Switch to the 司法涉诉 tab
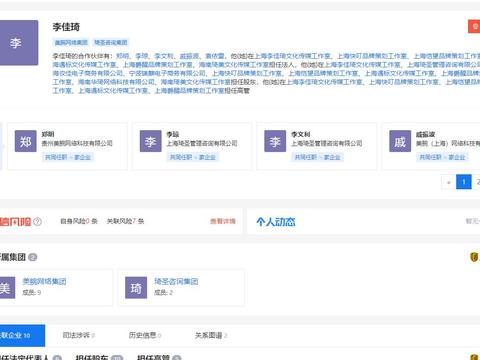The width and height of the screenshot is (480, 360). coord(79,335)
